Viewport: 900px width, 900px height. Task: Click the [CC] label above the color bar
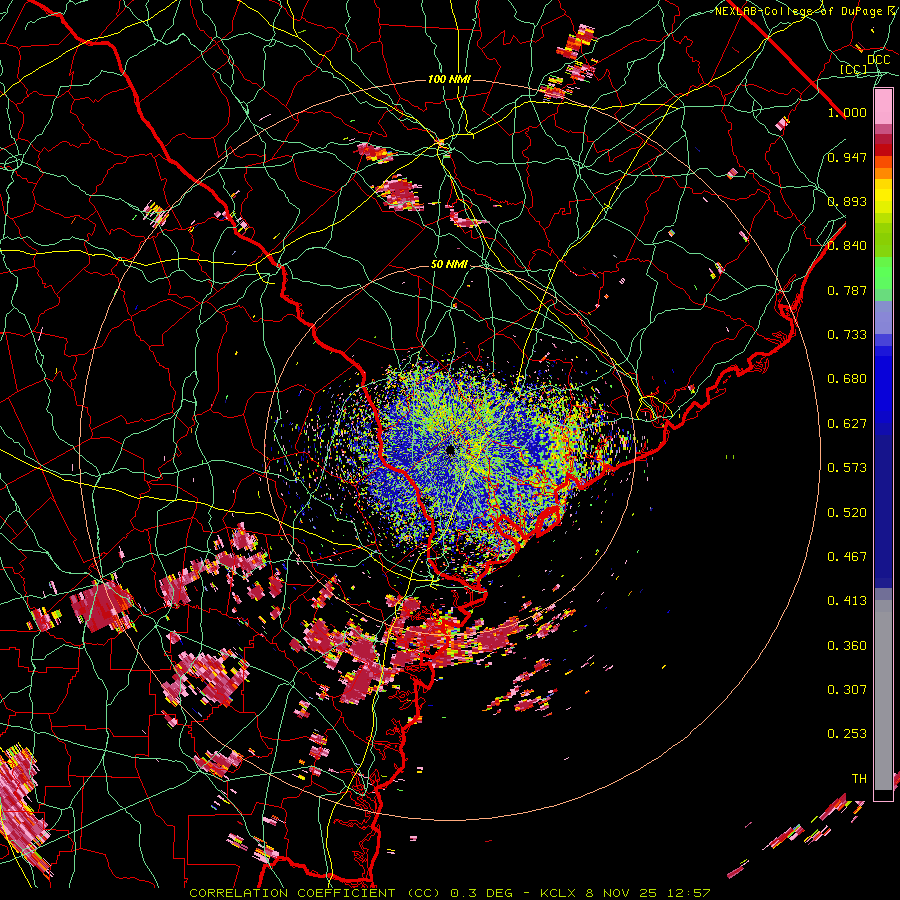(853, 69)
